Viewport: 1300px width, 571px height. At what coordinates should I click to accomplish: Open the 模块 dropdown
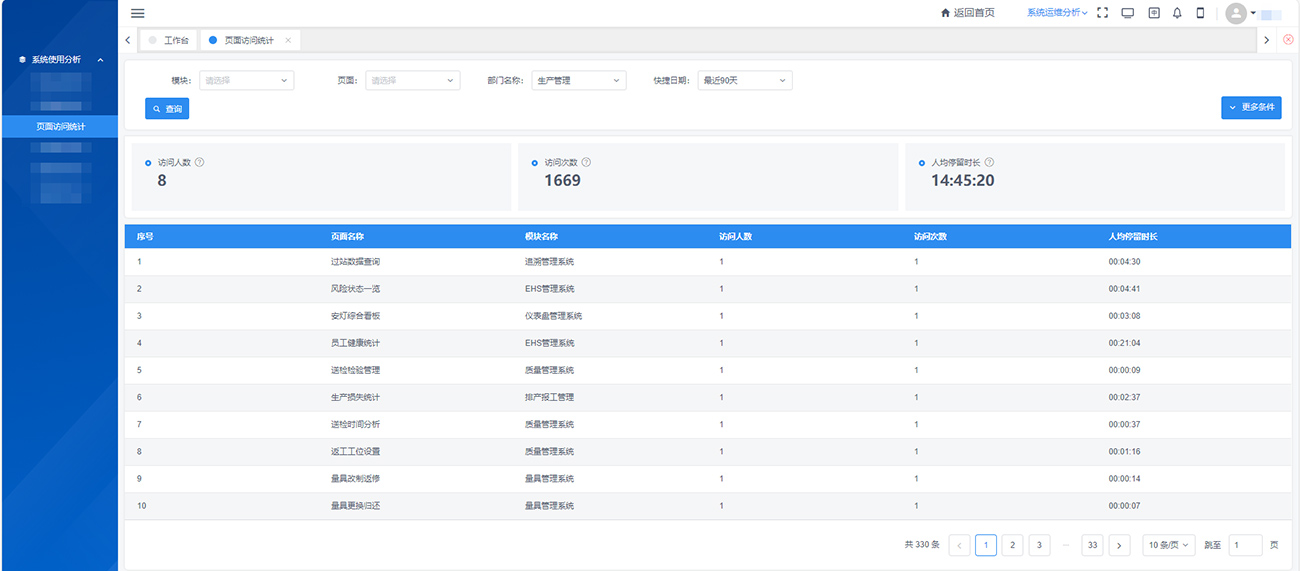(247, 80)
